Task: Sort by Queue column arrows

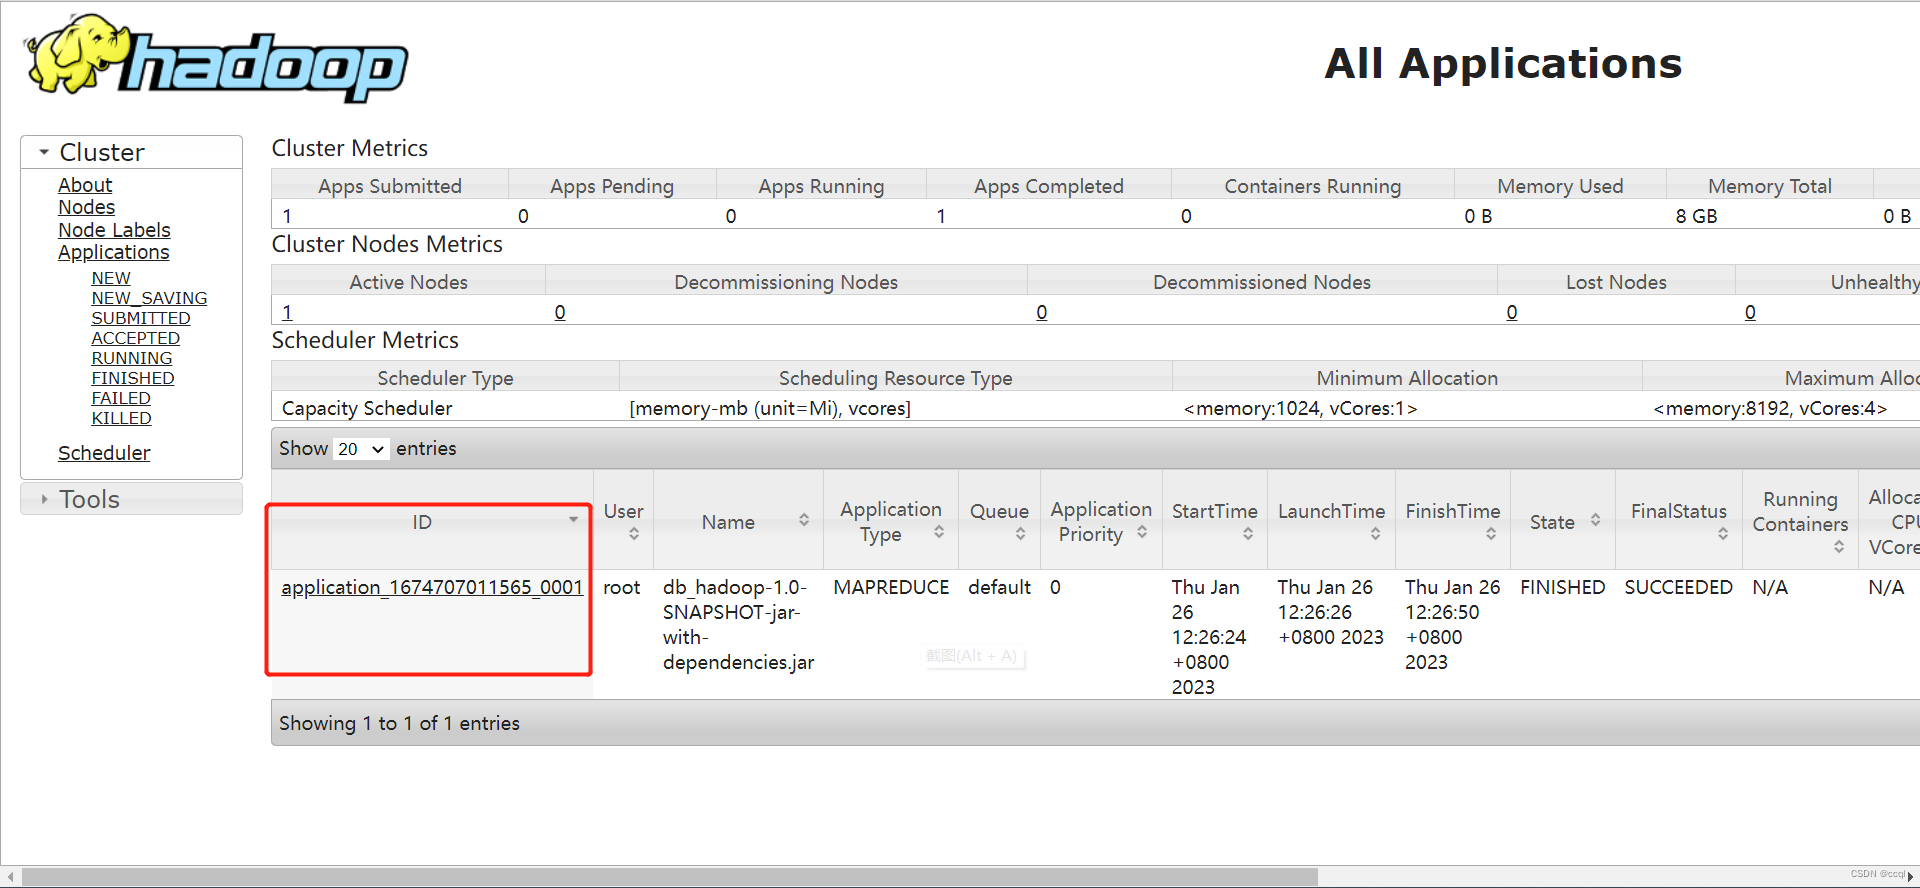Action: [1020, 534]
